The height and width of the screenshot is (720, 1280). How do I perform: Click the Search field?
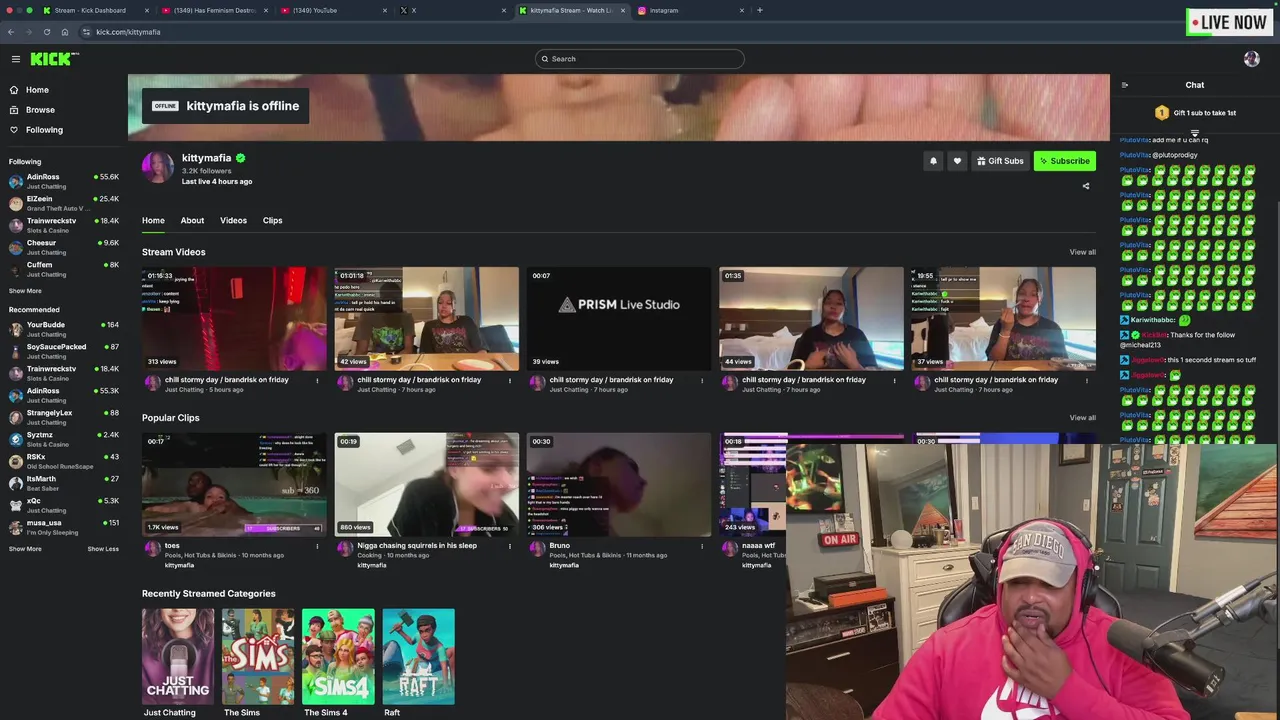[640, 59]
